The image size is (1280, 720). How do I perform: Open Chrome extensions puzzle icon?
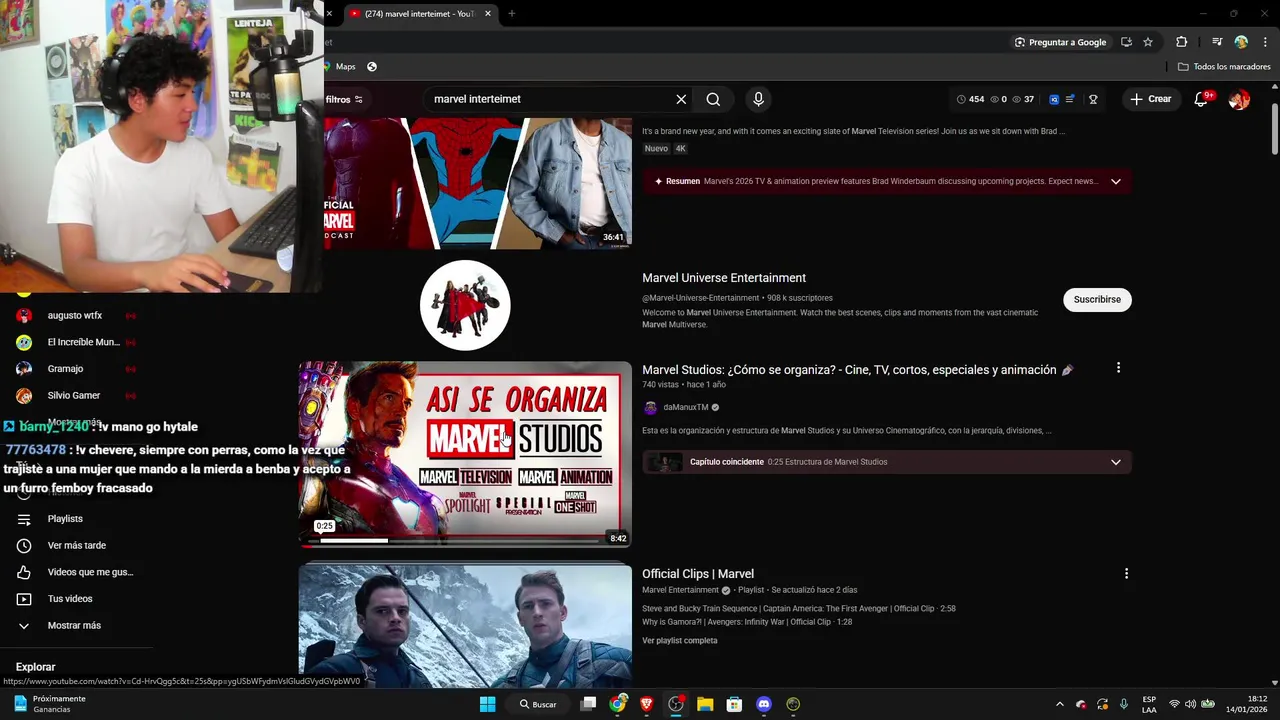(x=1181, y=42)
